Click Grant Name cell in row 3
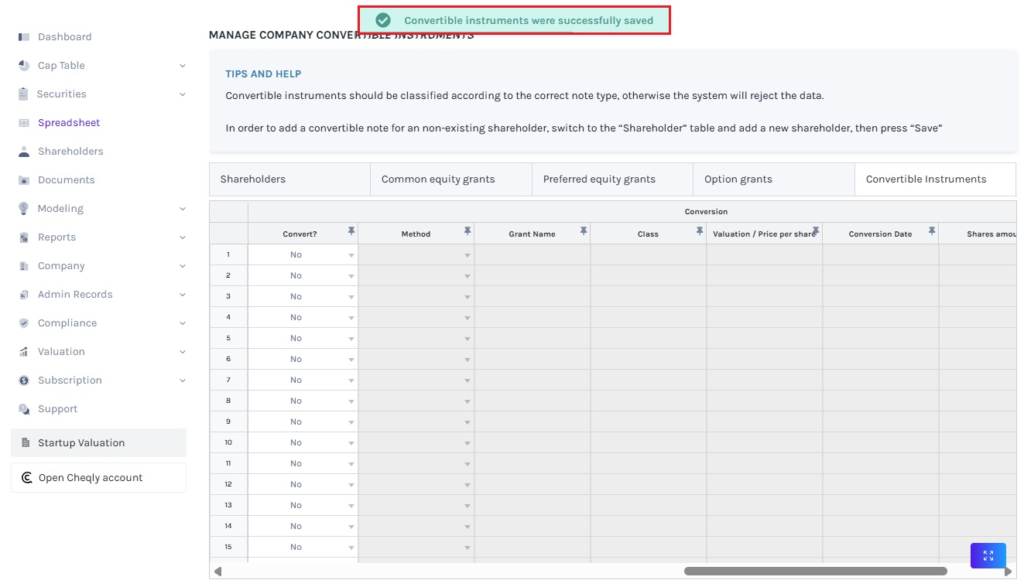This screenshot has width=1024, height=587. tap(532, 297)
